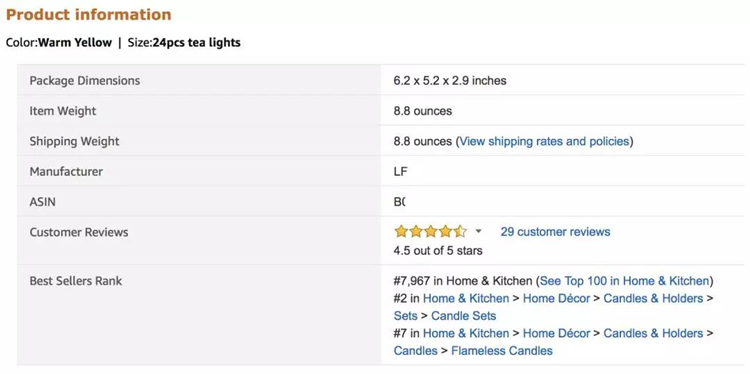This screenshot has height=374, width=750.
Task: Click the Product information heading
Action: click(x=88, y=15)
